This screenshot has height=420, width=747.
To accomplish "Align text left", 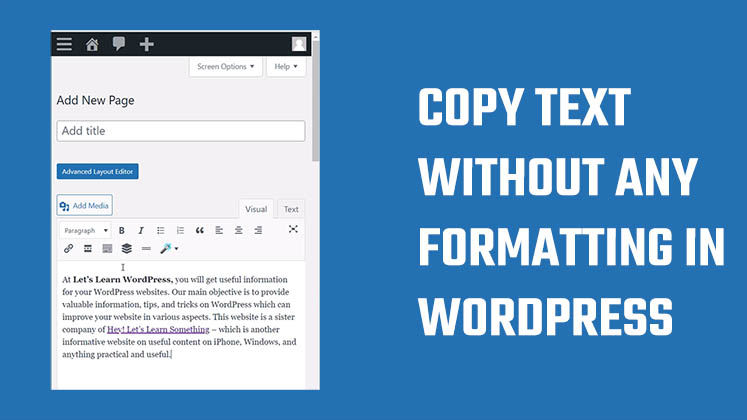I will pyautogui.click(x=219, y=230).
